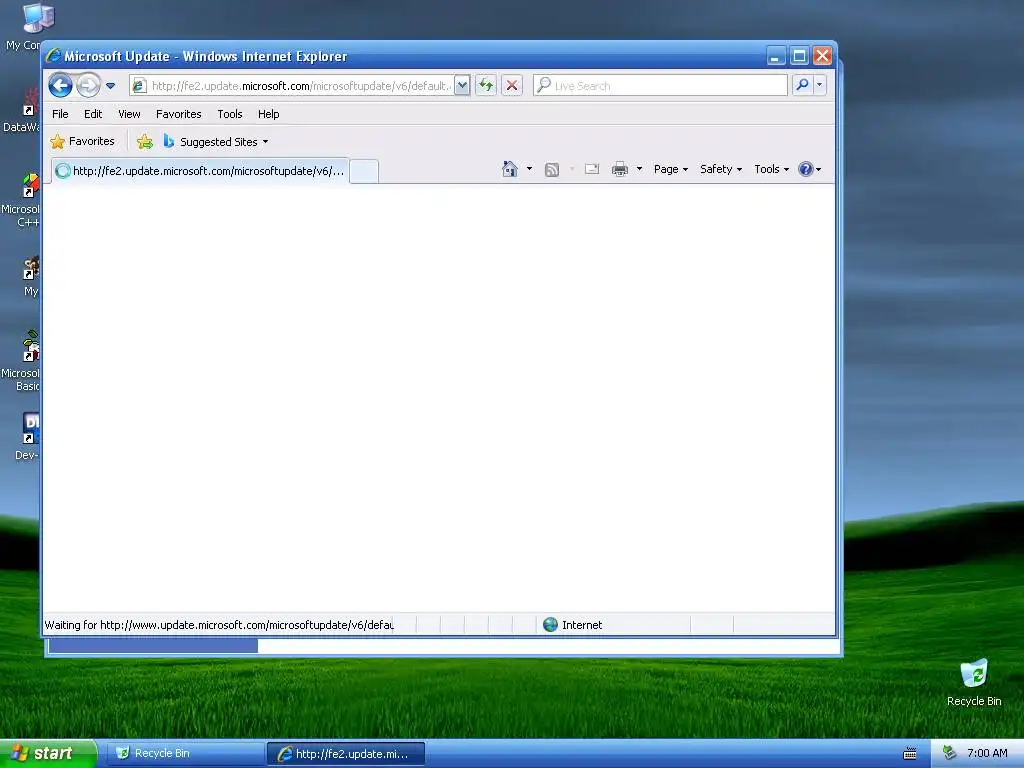
Task: Refresh the page with green arrows button
Action: point(486,86)
